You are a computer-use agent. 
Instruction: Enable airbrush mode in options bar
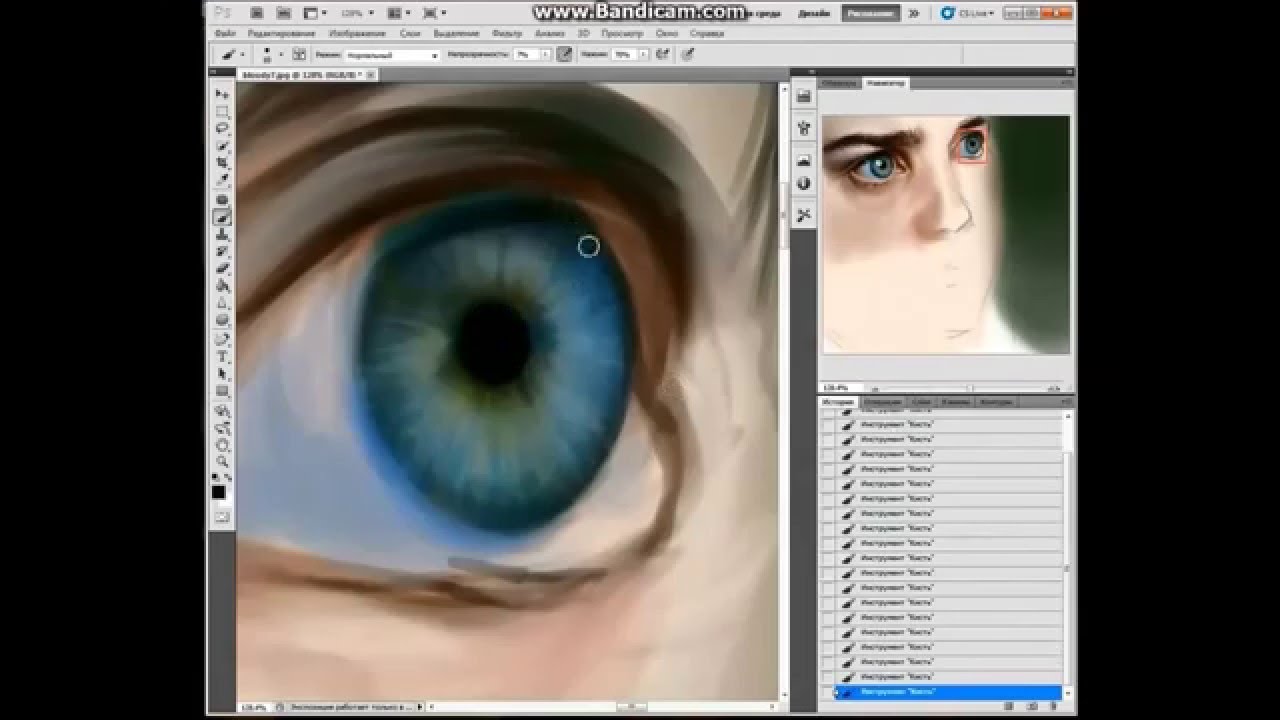point(662,55)
